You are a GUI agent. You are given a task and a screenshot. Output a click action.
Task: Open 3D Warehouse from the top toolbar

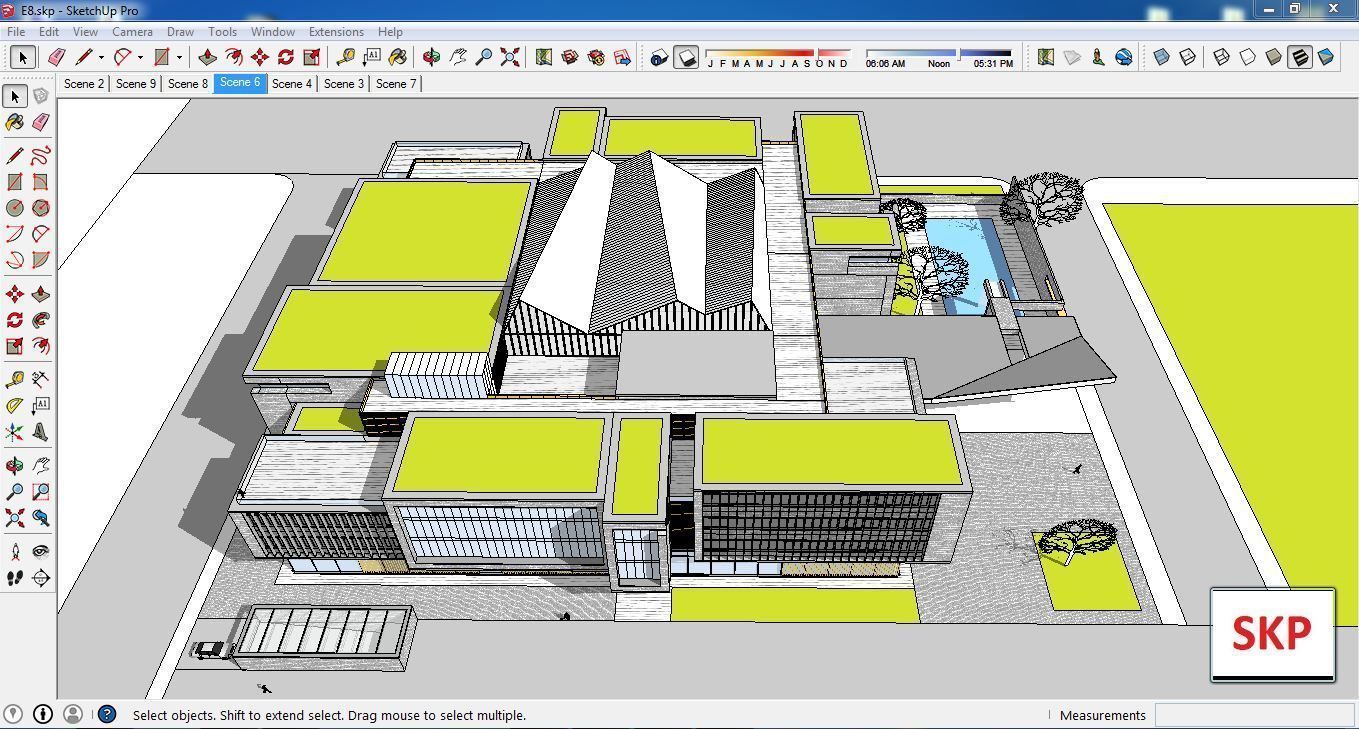pos(570,57)
